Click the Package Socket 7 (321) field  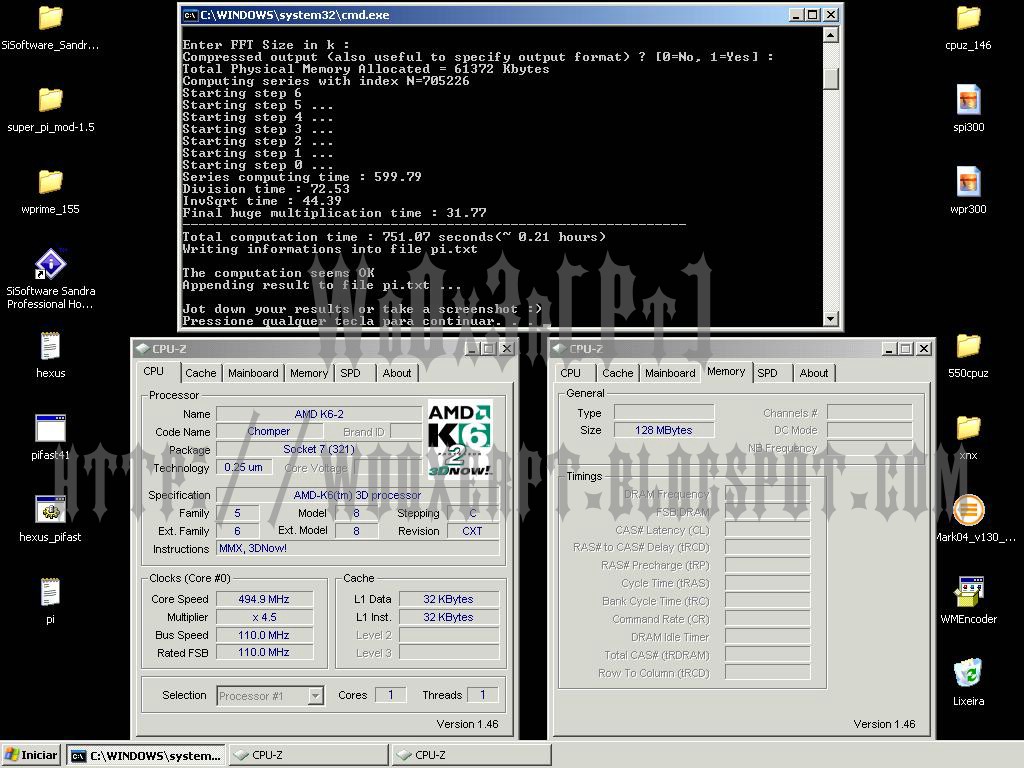[x=319, y=449]
